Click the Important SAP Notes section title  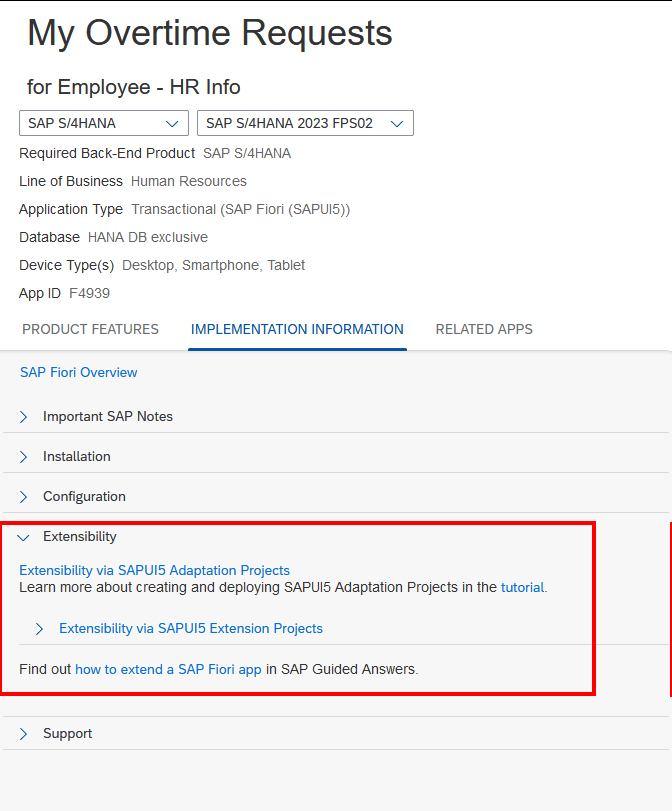point(108,416)
